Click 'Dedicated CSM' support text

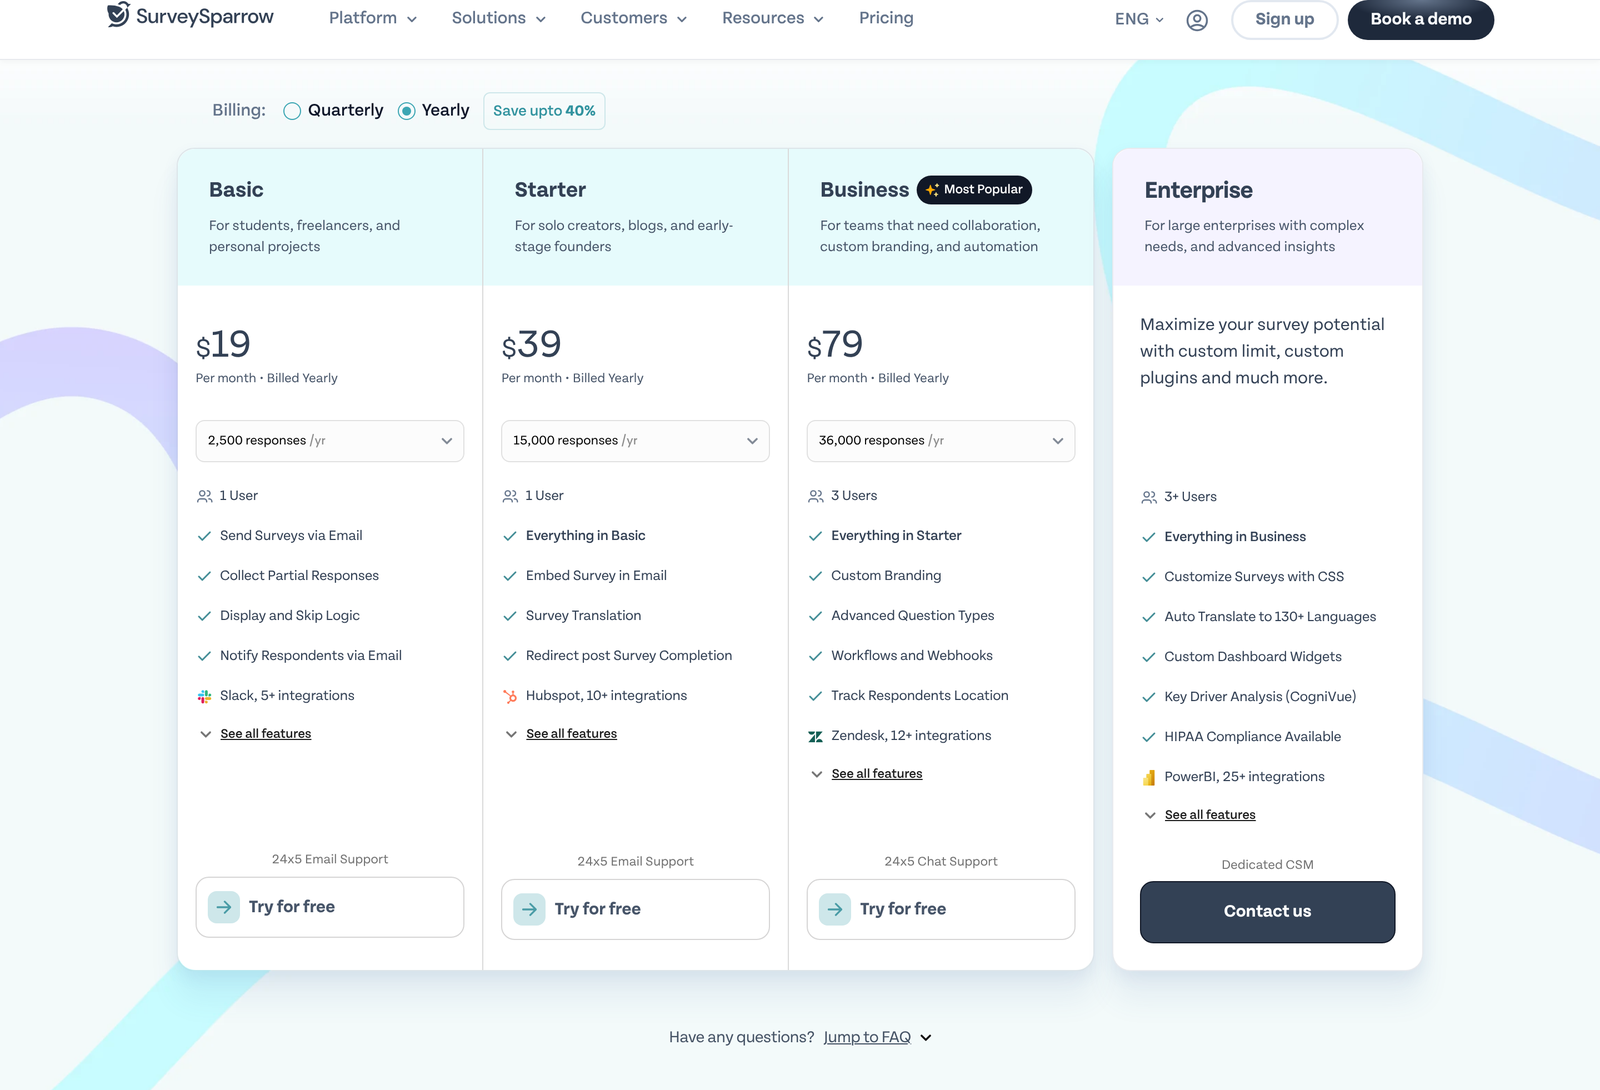click(1267, 865)
